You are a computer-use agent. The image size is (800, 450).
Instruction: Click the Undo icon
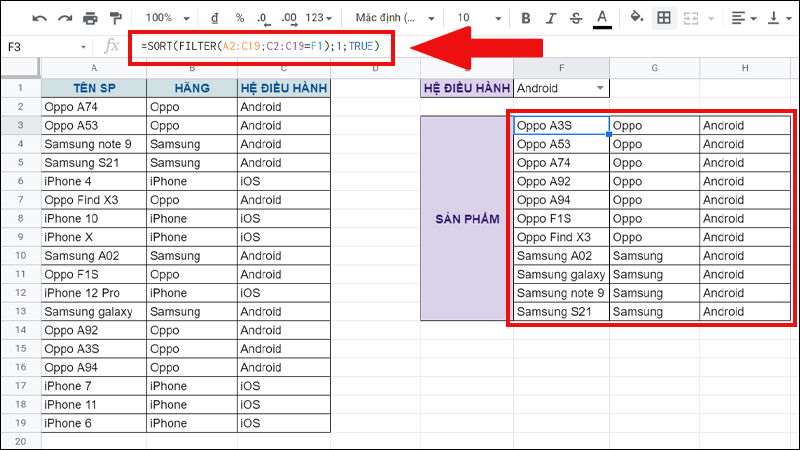[x=39, y=18]
